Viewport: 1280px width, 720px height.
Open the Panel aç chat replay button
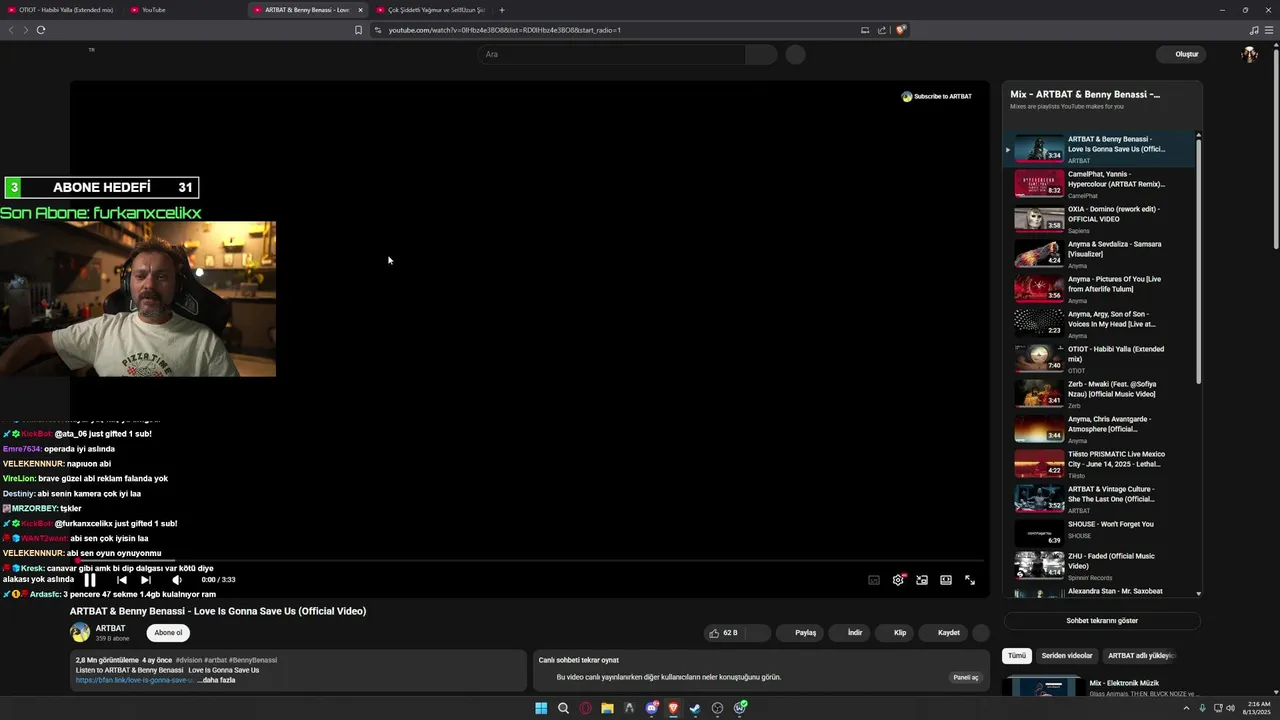966,677
